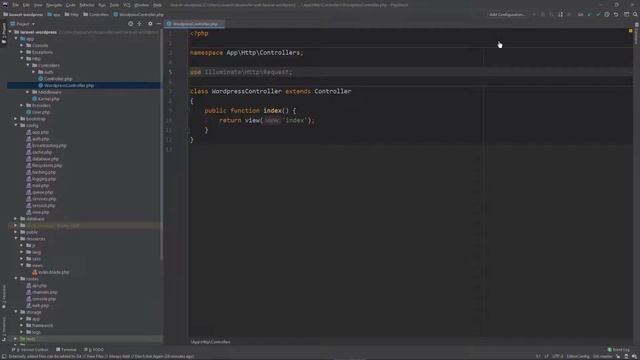Screen dimensions: 640x360
Task: Expand the Providers folder
Action: [x=22, y=105]
